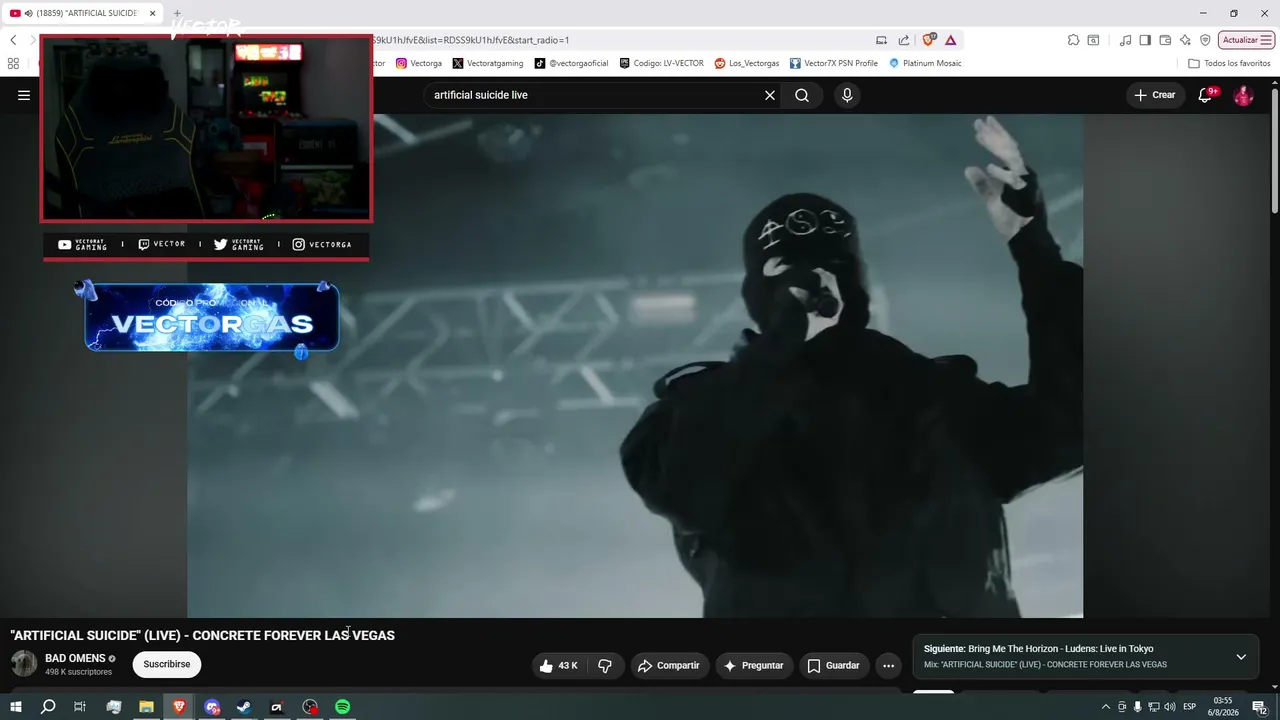
Task: Open Task View on the taskbar
Action: pos(80,707)
